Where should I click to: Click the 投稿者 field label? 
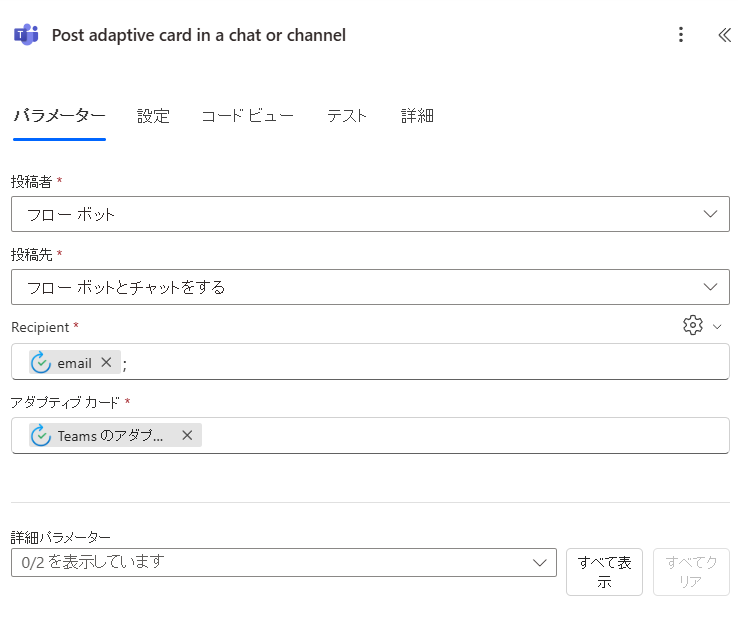(32, 182)
